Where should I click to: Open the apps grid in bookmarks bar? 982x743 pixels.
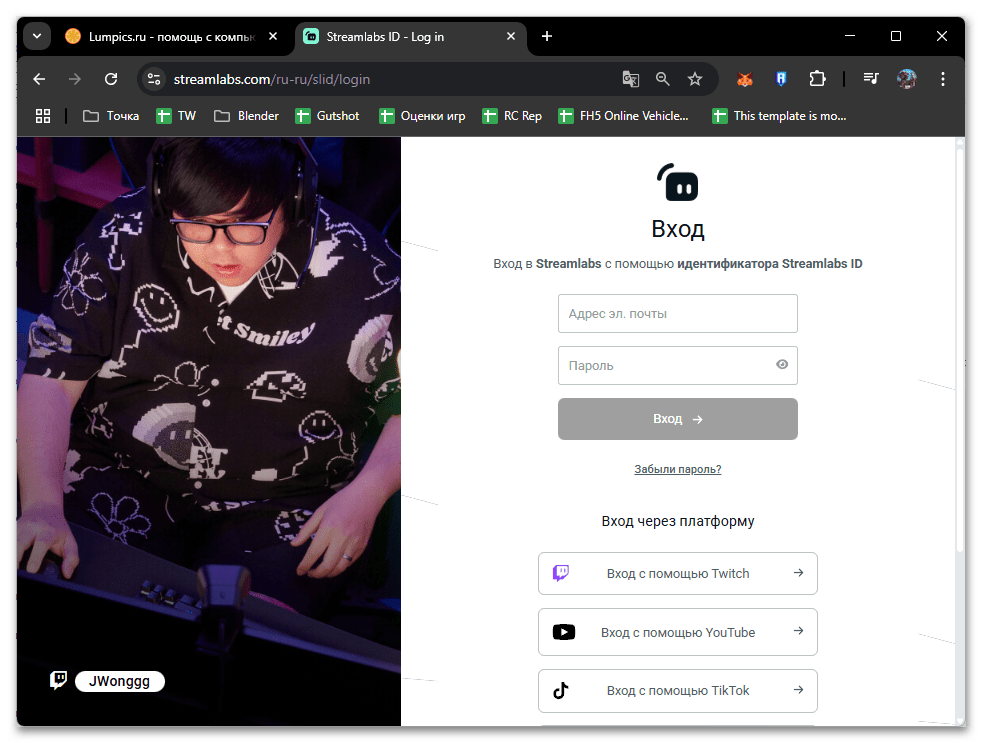point(43,116)
